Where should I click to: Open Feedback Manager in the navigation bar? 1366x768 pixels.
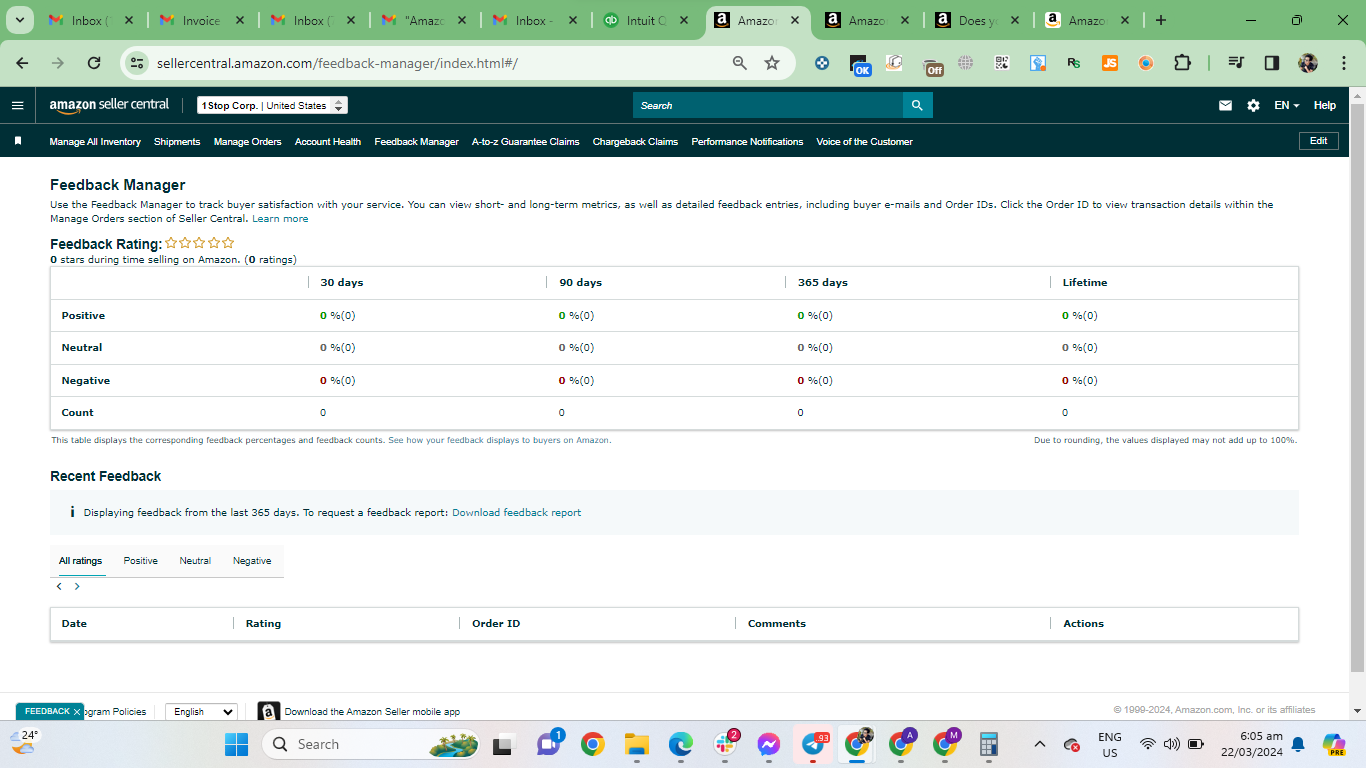[x=416, y=142]
